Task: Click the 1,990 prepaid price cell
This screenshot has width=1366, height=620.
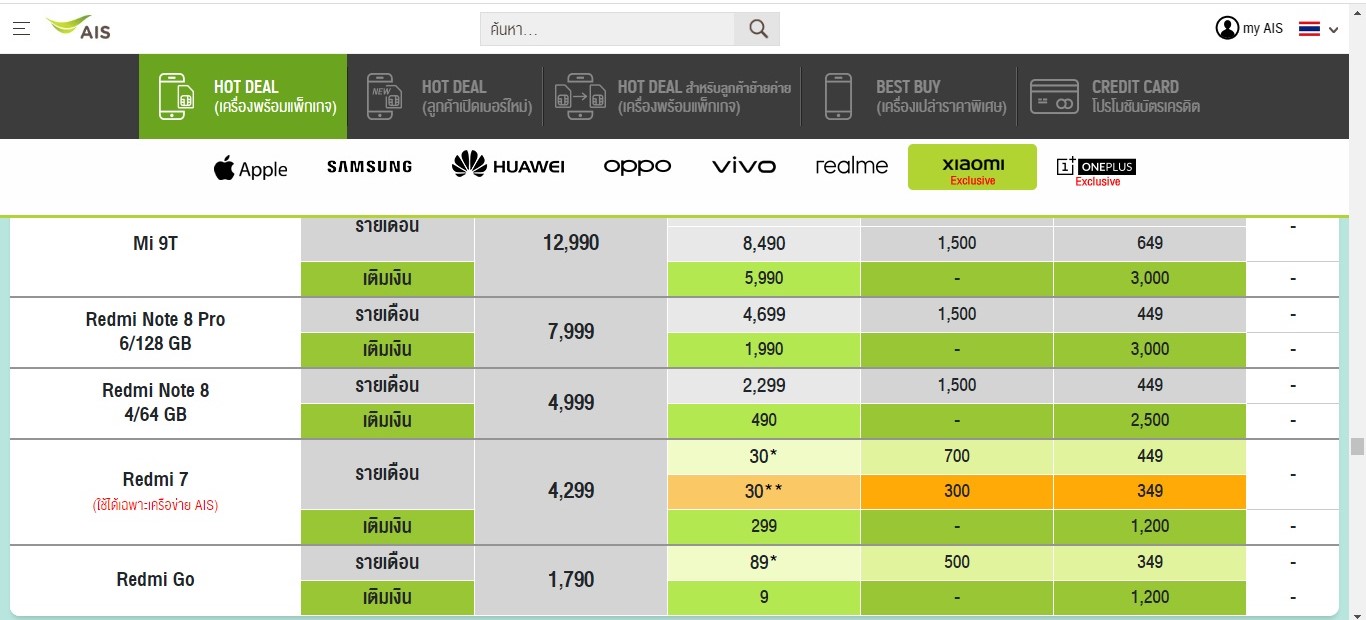Action: click(x=764, y=350)
